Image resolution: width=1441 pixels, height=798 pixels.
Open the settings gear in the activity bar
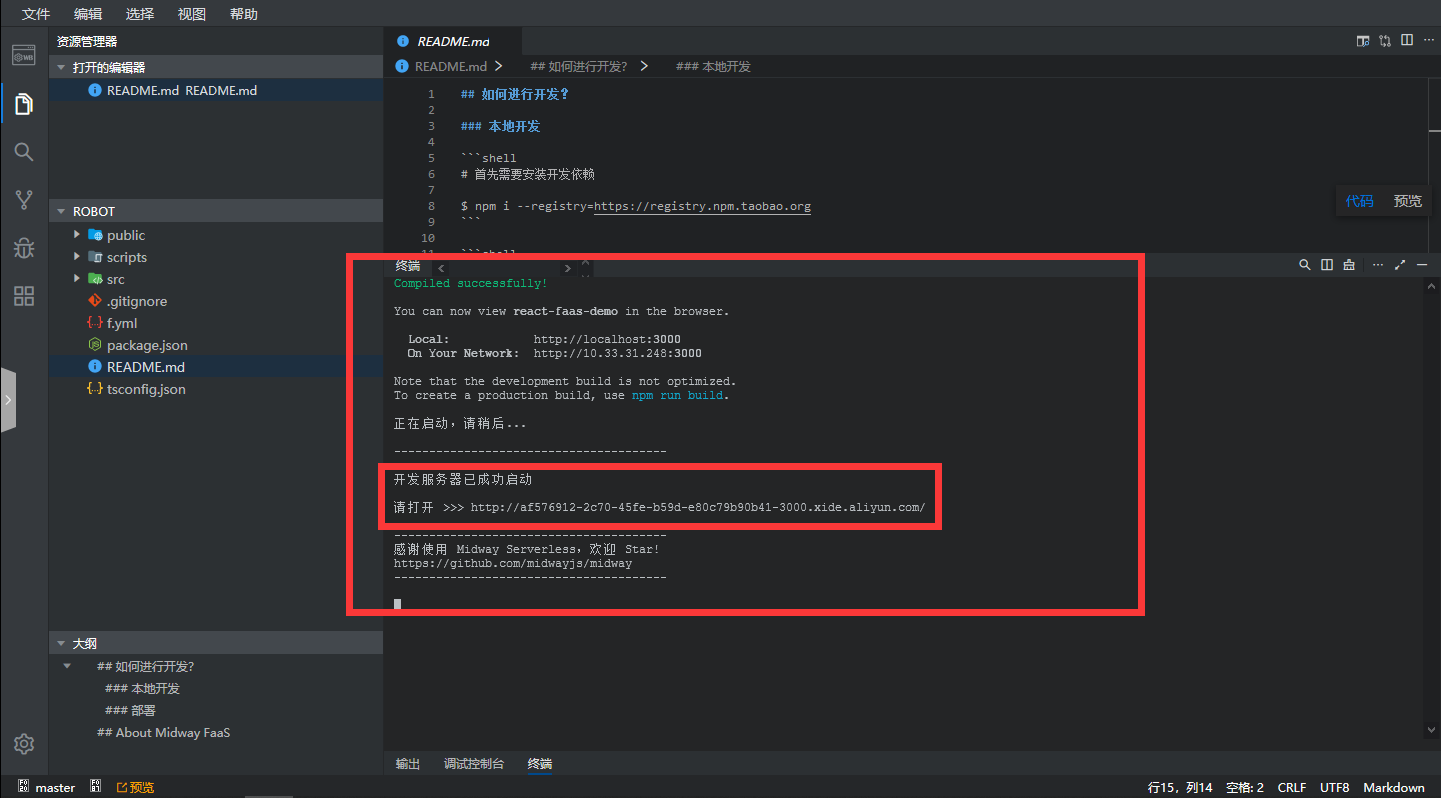(24, 744)
